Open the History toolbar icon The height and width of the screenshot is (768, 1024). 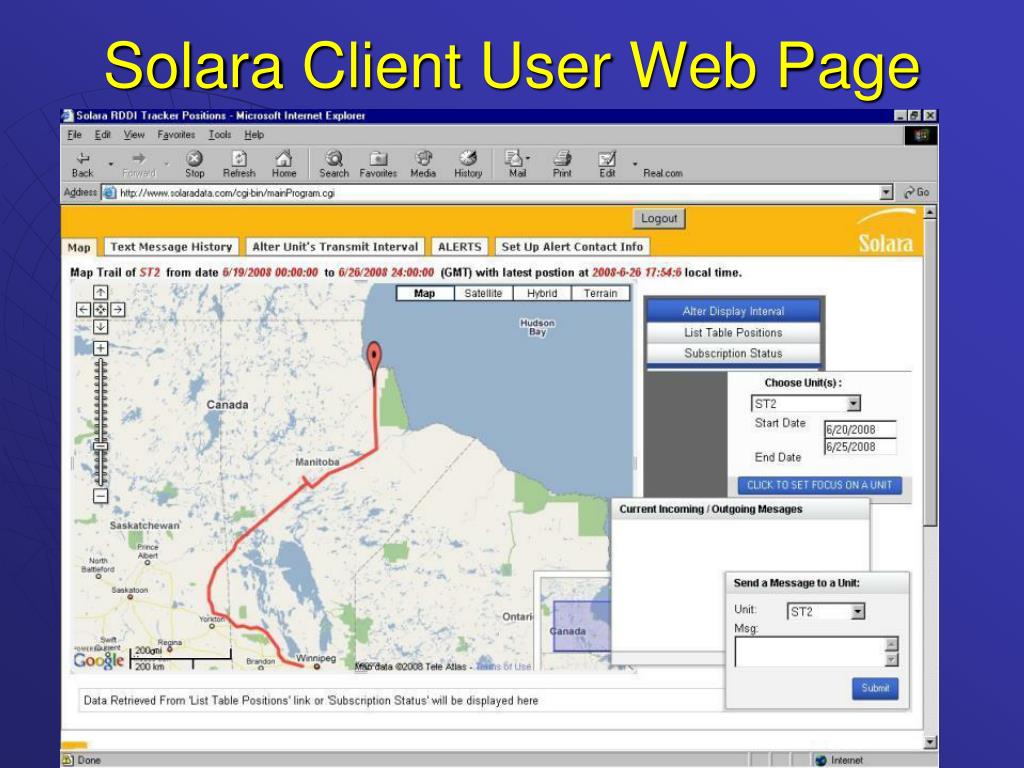468,164
